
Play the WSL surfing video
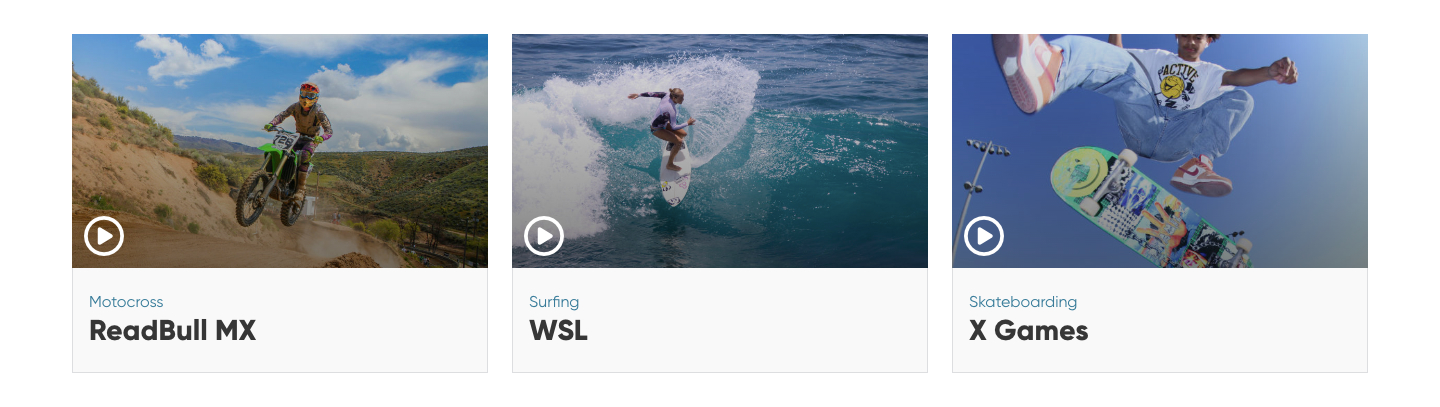pyautogui.click(x=544, y=236)
